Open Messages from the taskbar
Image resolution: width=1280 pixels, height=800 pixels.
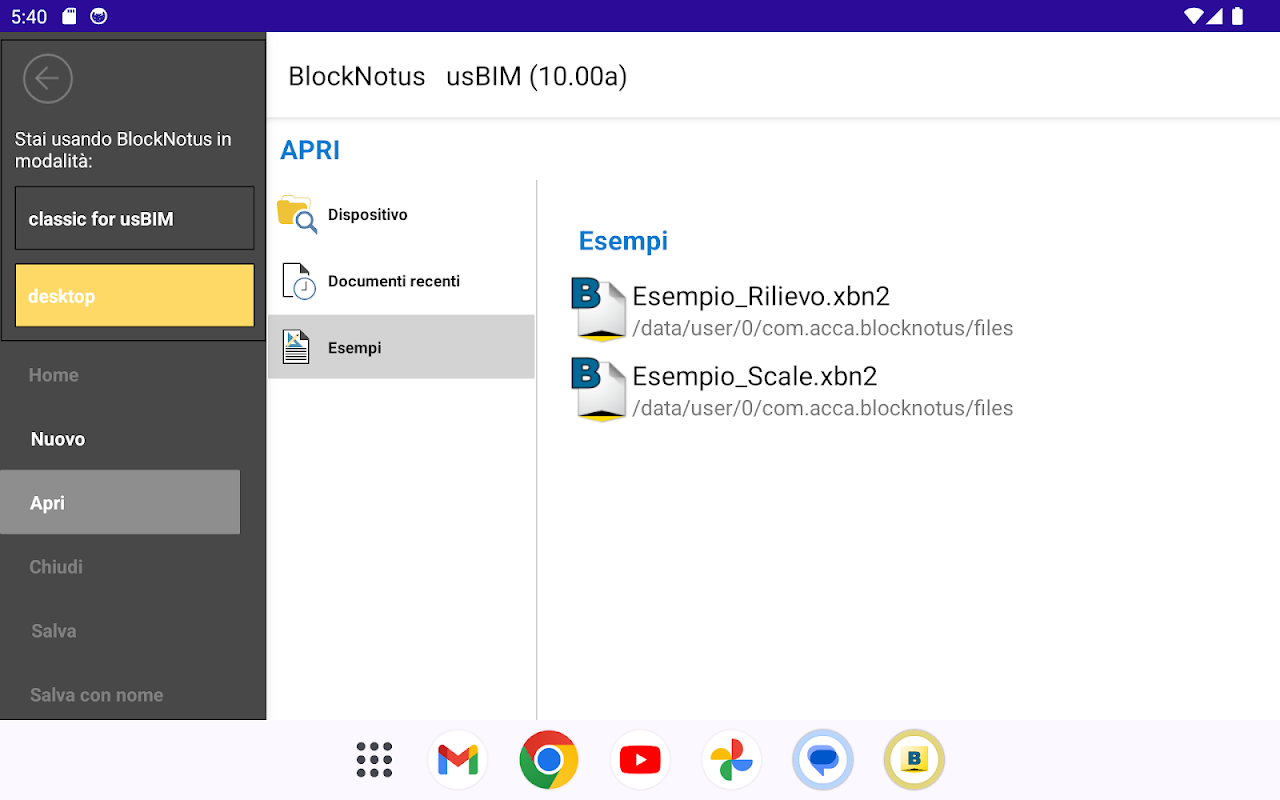(x=823, y=760)
